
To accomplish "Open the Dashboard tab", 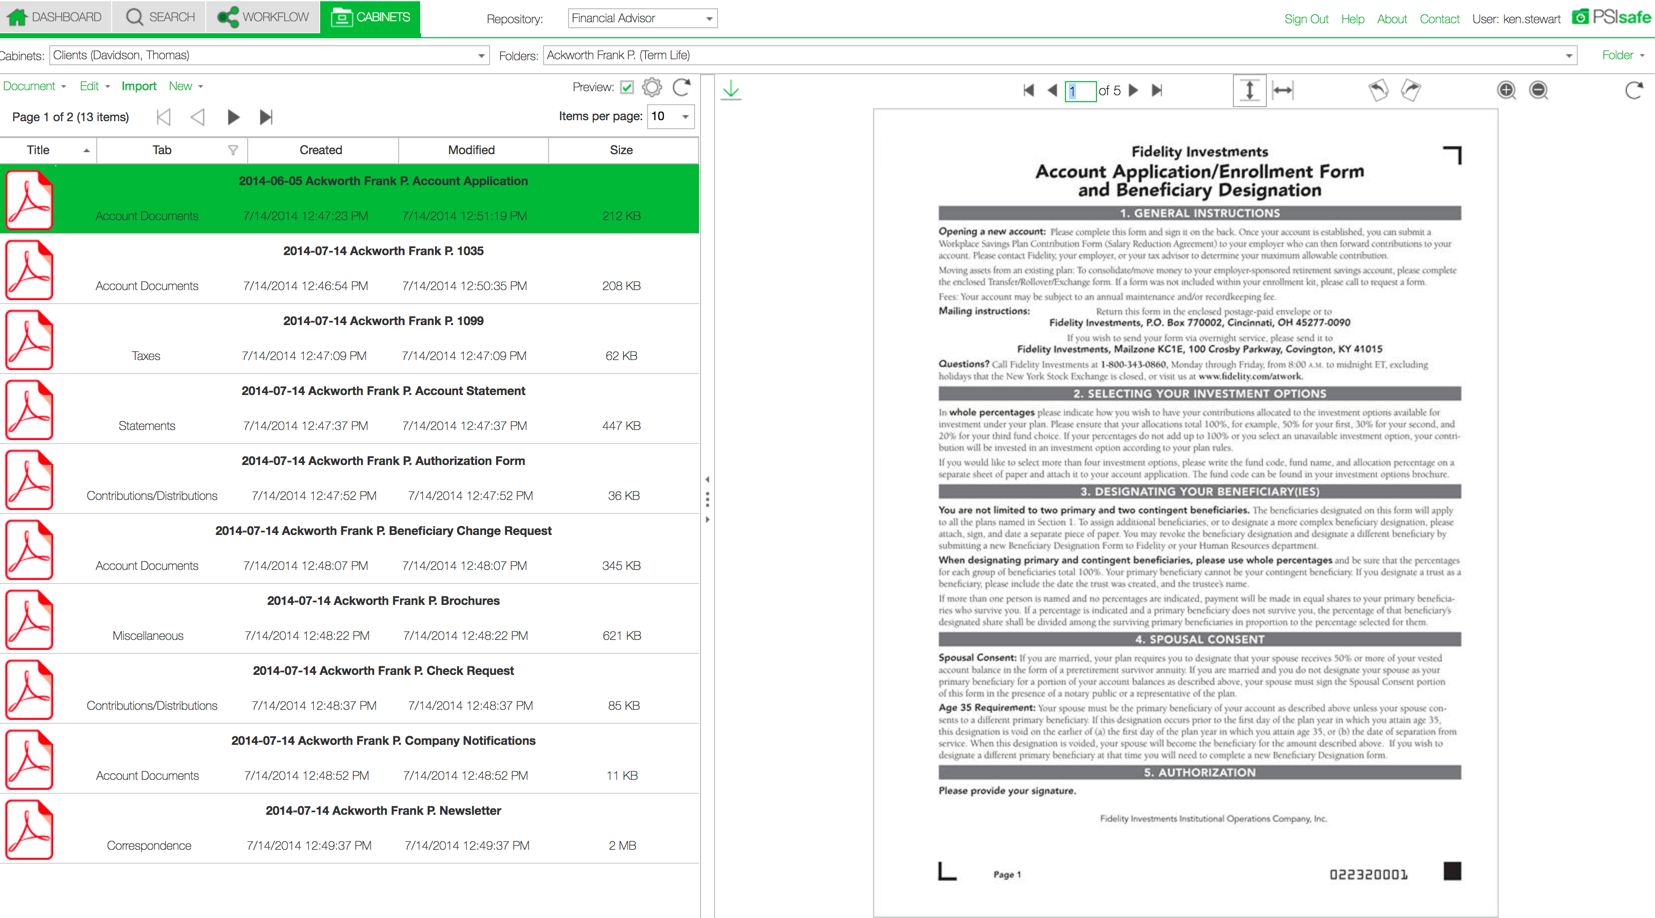I will point(55,17).
